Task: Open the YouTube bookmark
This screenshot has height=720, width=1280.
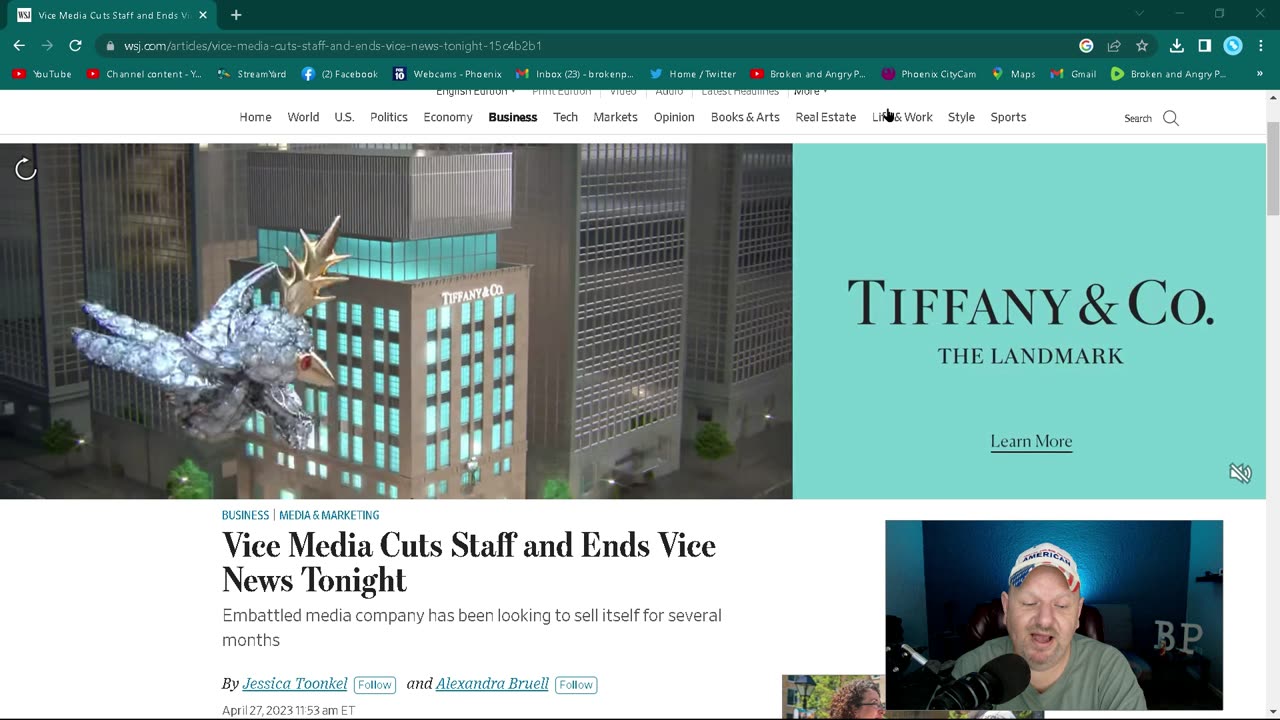Action: tap(42, 74)
